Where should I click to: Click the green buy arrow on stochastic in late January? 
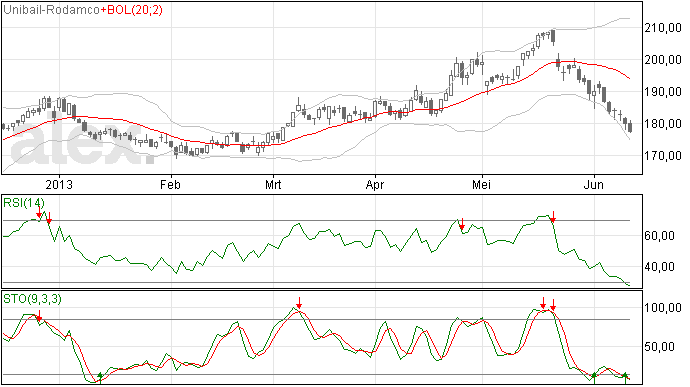(x=100, y=377)
